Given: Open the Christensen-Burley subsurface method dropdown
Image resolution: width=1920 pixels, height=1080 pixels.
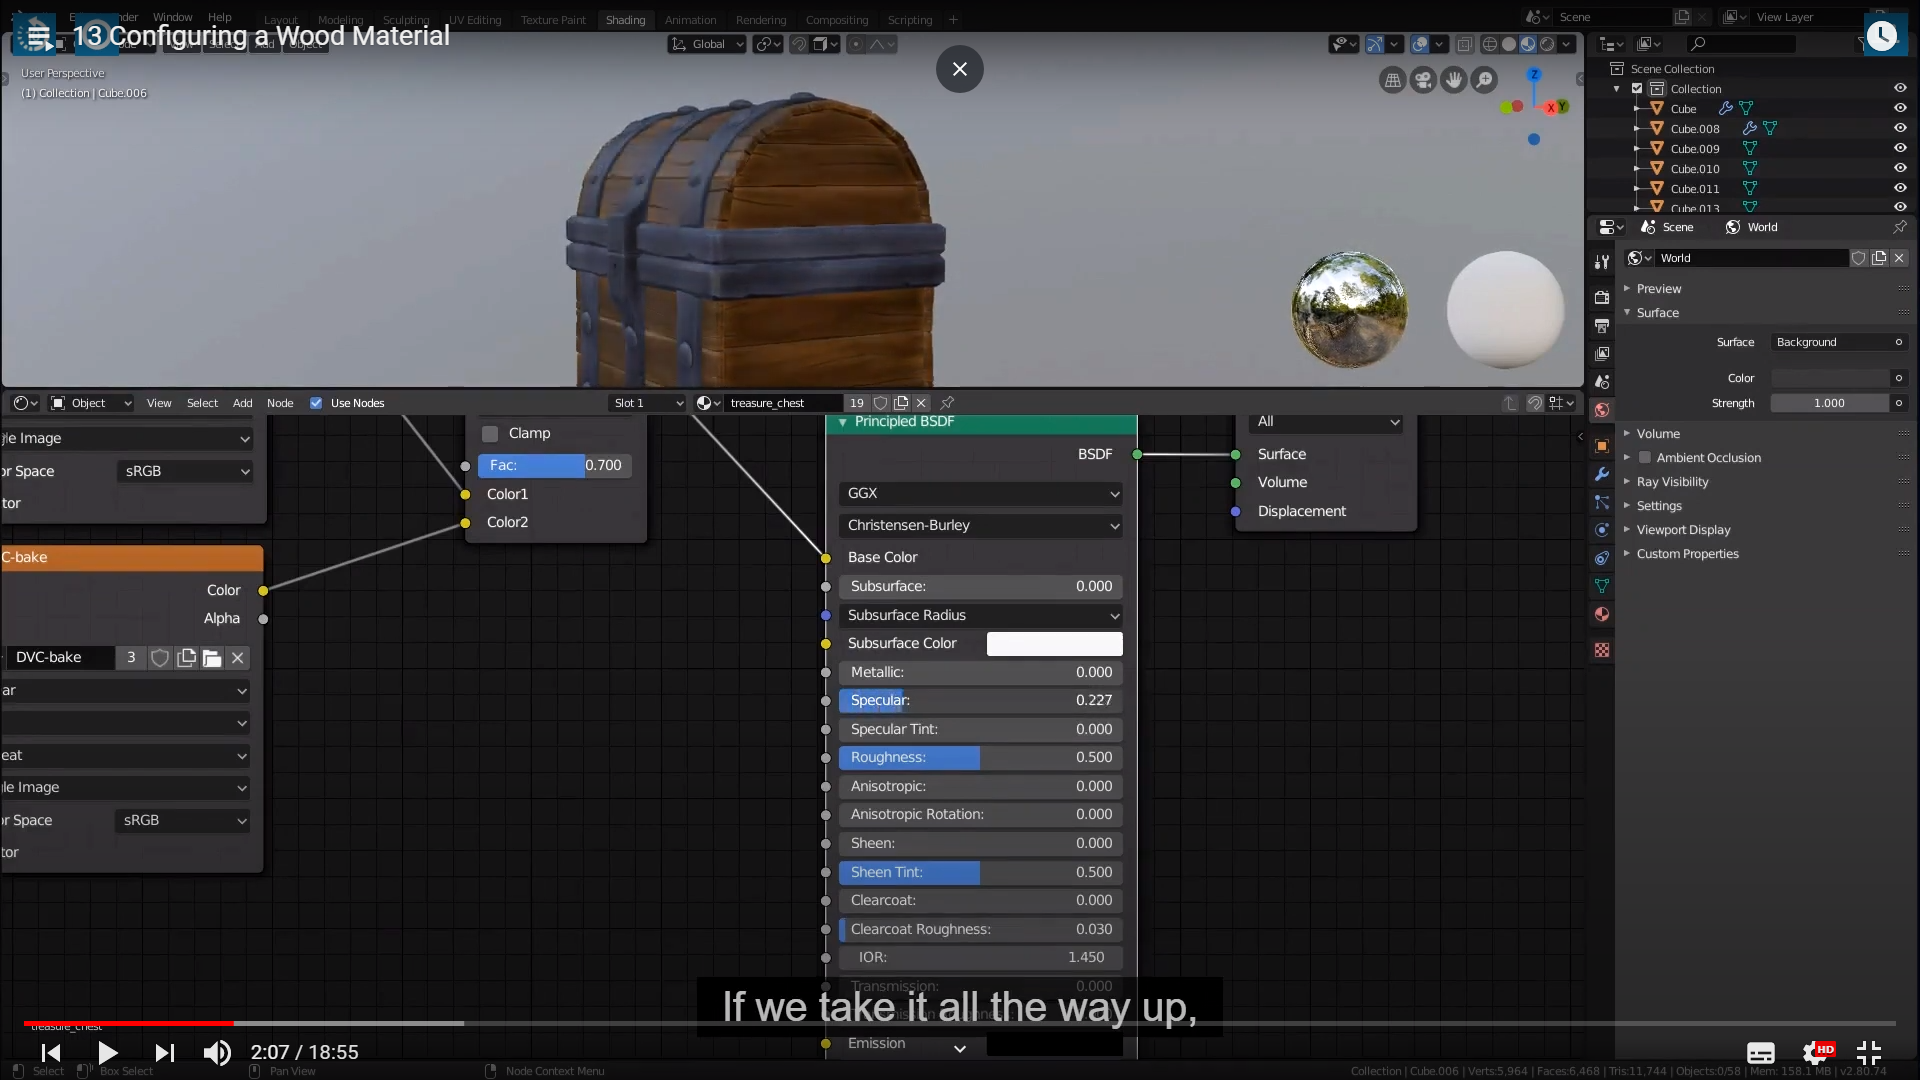Looking at the screenshot, I should coord(980,525).
